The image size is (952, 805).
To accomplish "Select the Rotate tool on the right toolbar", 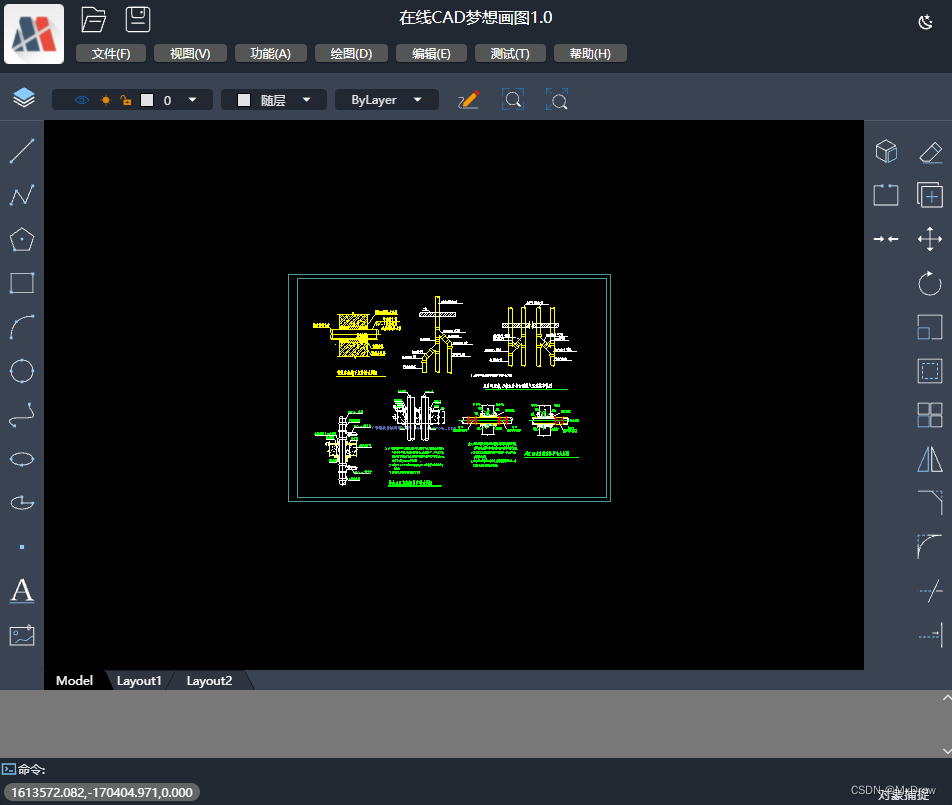I will coord(929,283).
